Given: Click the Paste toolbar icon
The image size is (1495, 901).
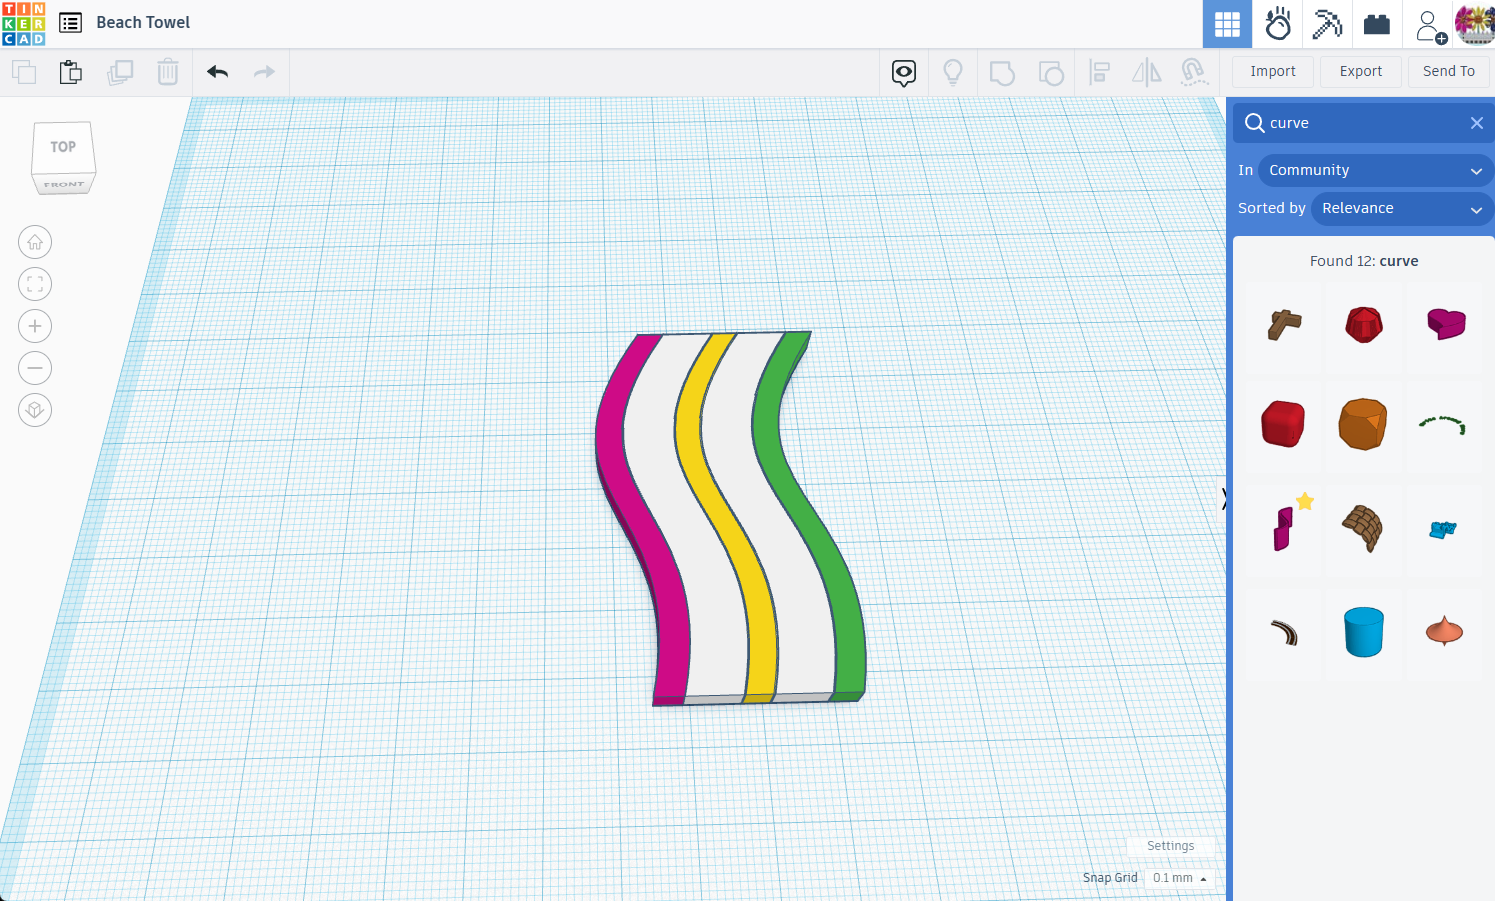Looking at the screenshot, I should [x=71, y=72].
